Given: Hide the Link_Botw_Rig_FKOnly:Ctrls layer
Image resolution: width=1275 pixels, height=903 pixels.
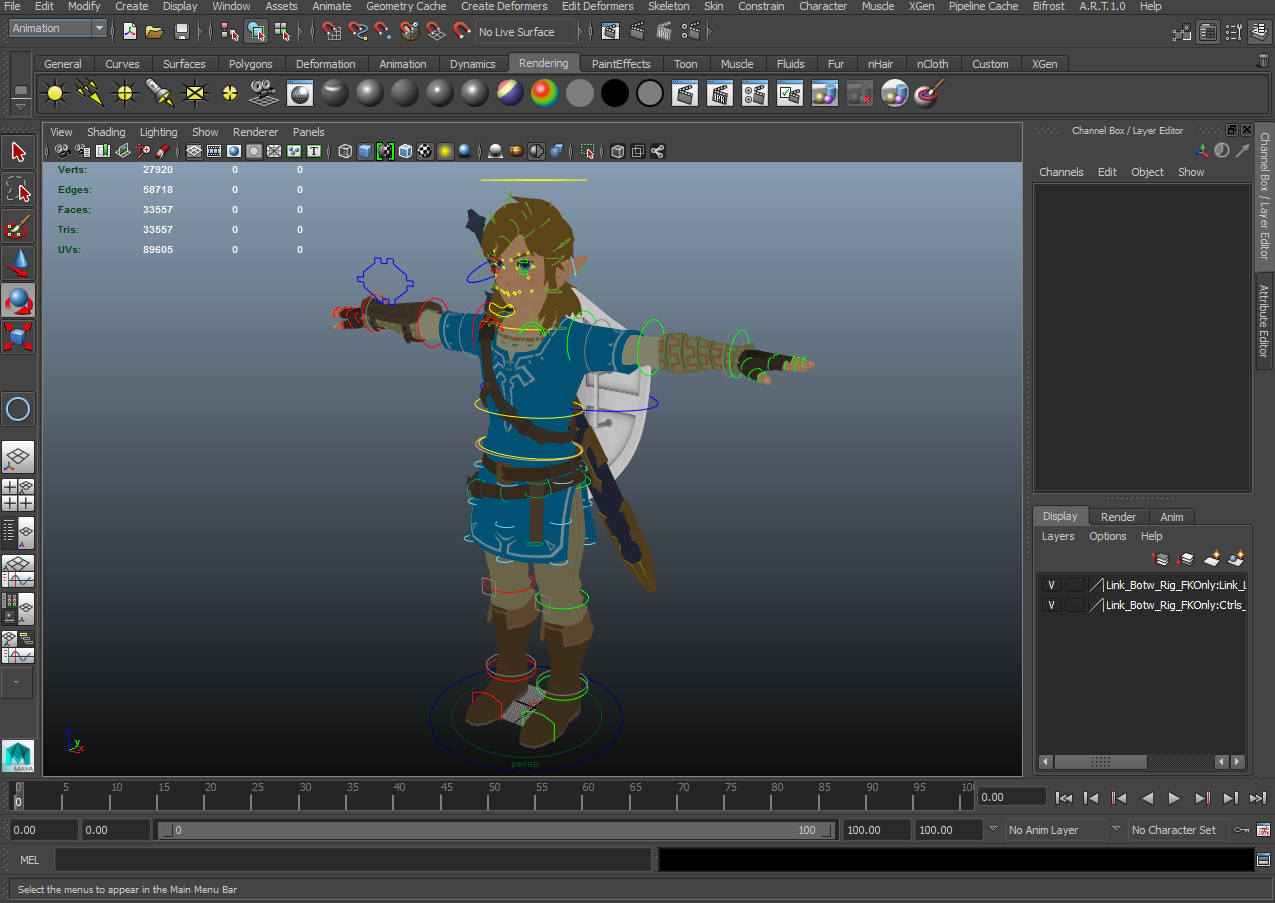Looking at the screenshot, I should [x=1051, y=604].
